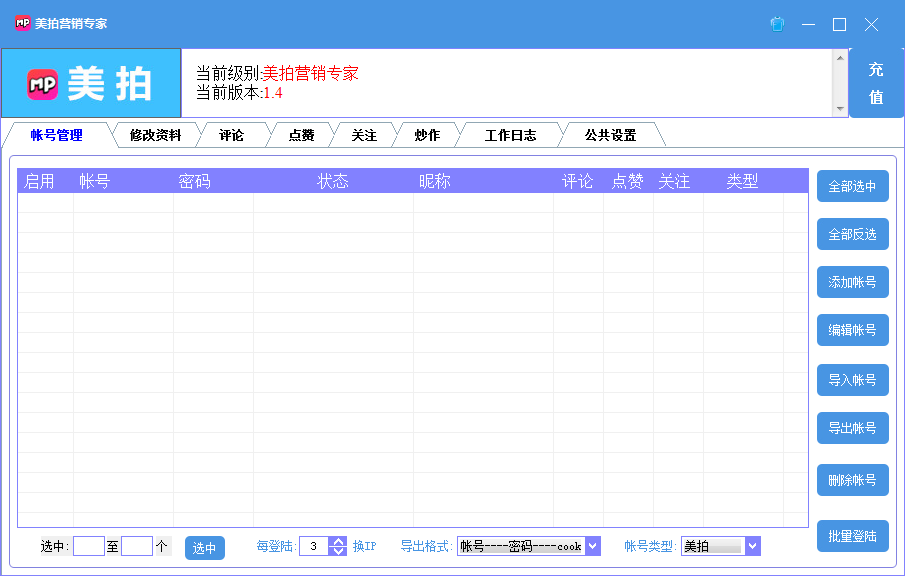Import accounts with 导入帐号
Viewport: 905px width, 576px height.
click(852, 380)
